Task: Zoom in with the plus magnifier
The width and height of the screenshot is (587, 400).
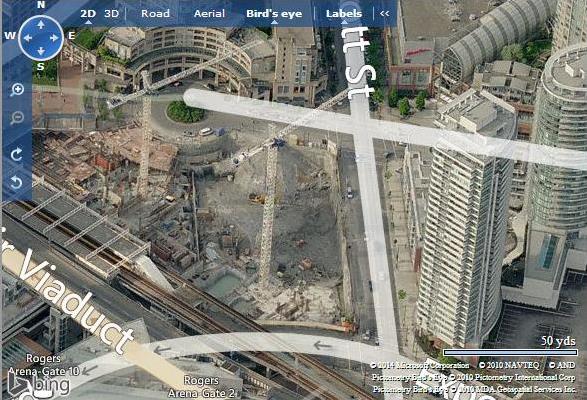Action: pos(17,90)
